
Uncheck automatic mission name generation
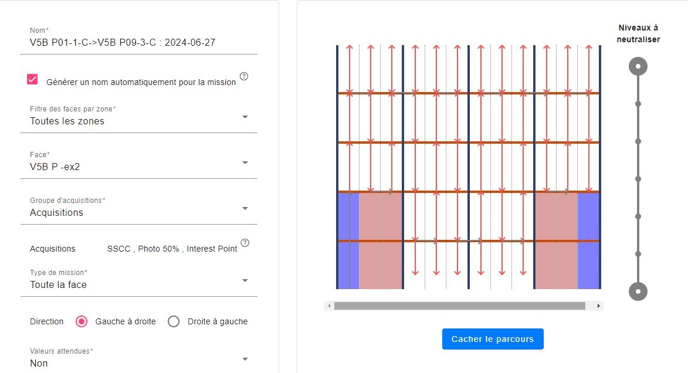[32, 79]
